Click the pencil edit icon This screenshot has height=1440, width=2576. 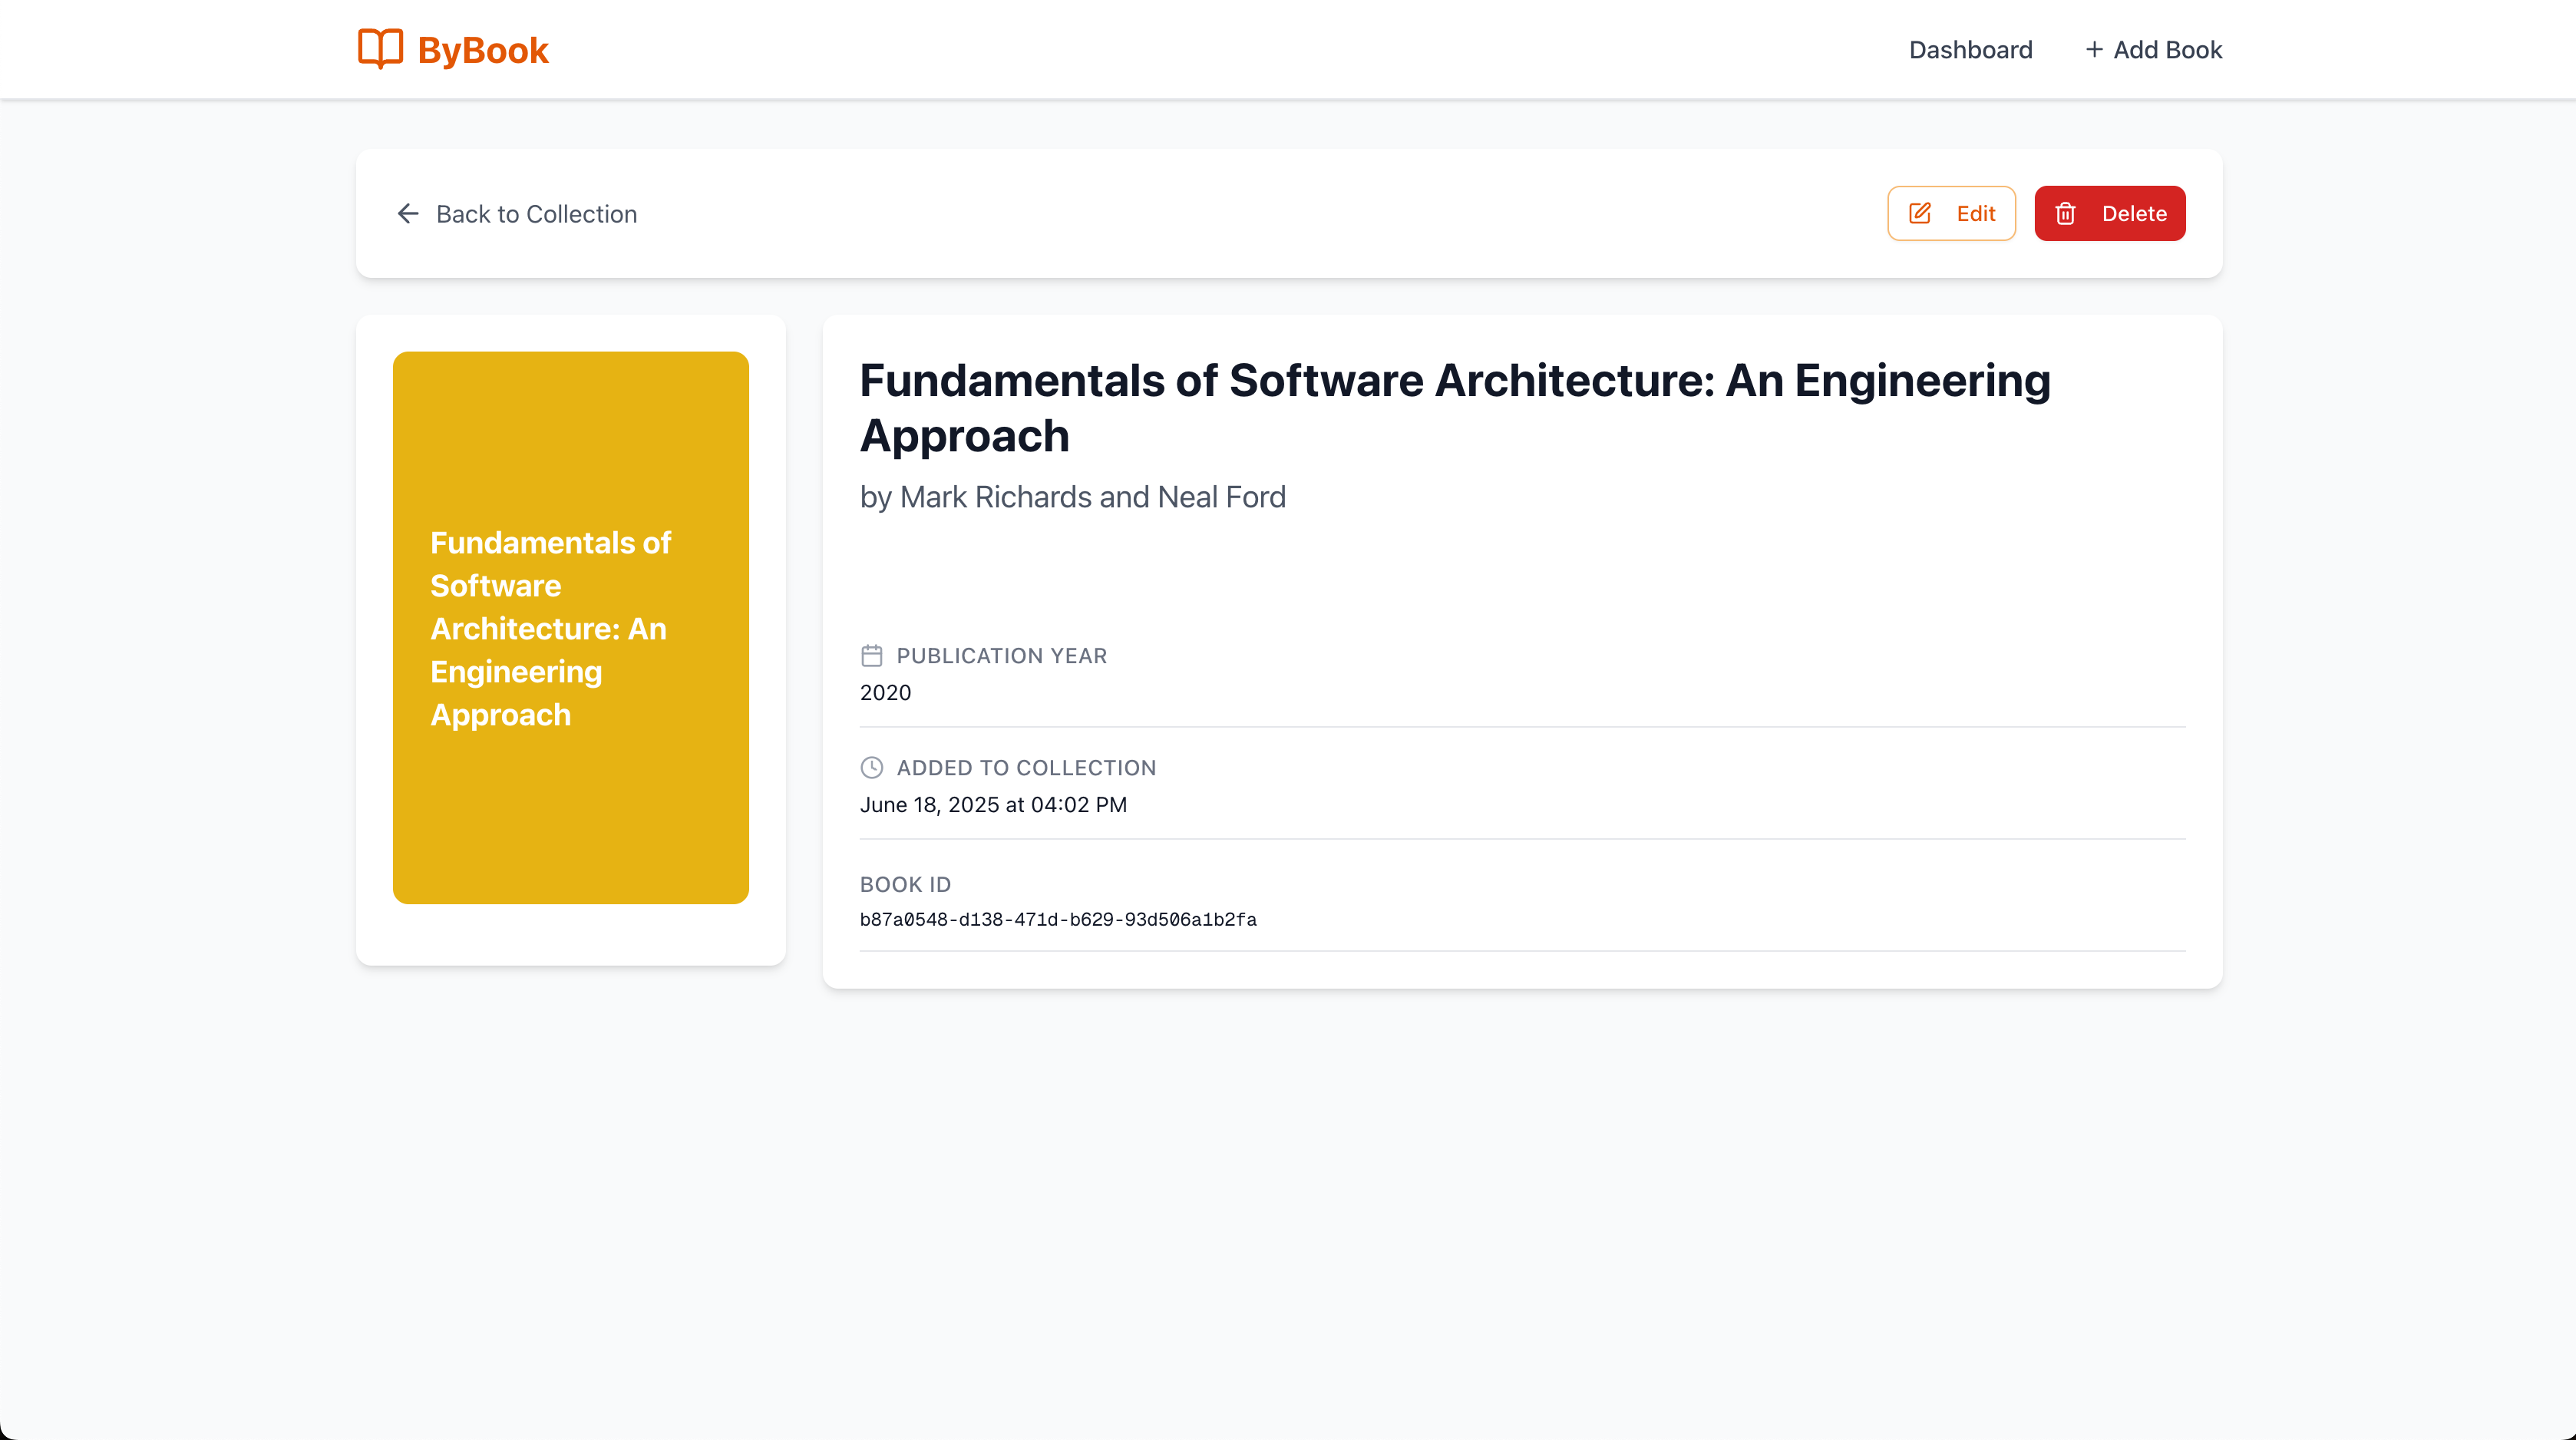pyautogui.click(x=1920, y=214)
